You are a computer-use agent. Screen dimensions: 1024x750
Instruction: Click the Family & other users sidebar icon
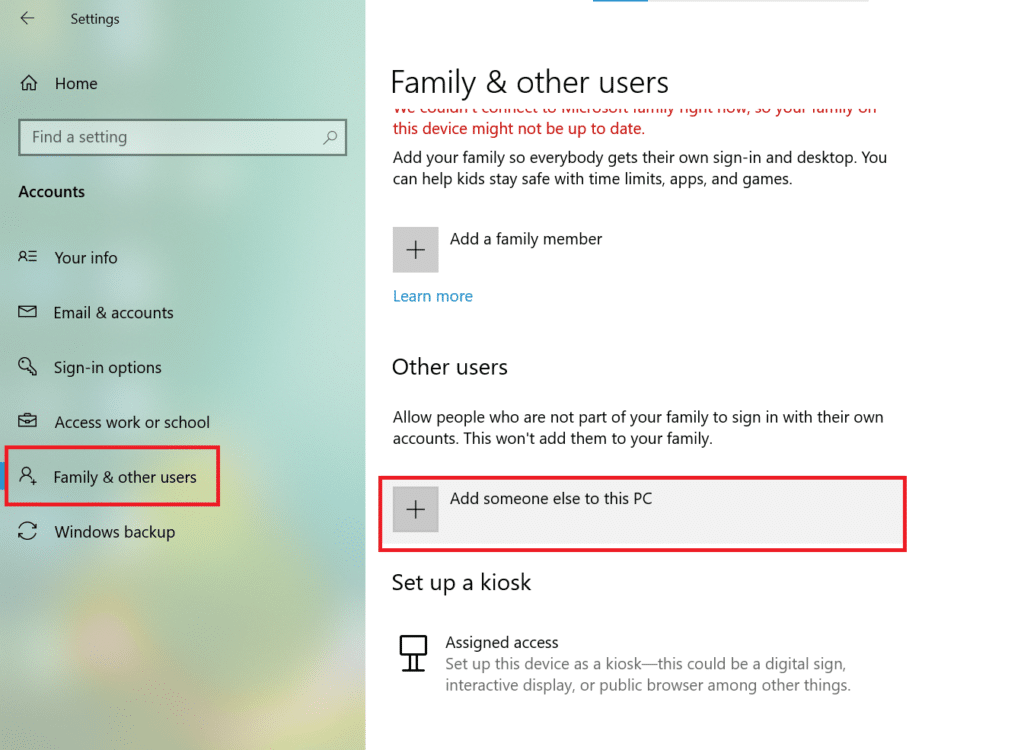[x=28, y=477]
